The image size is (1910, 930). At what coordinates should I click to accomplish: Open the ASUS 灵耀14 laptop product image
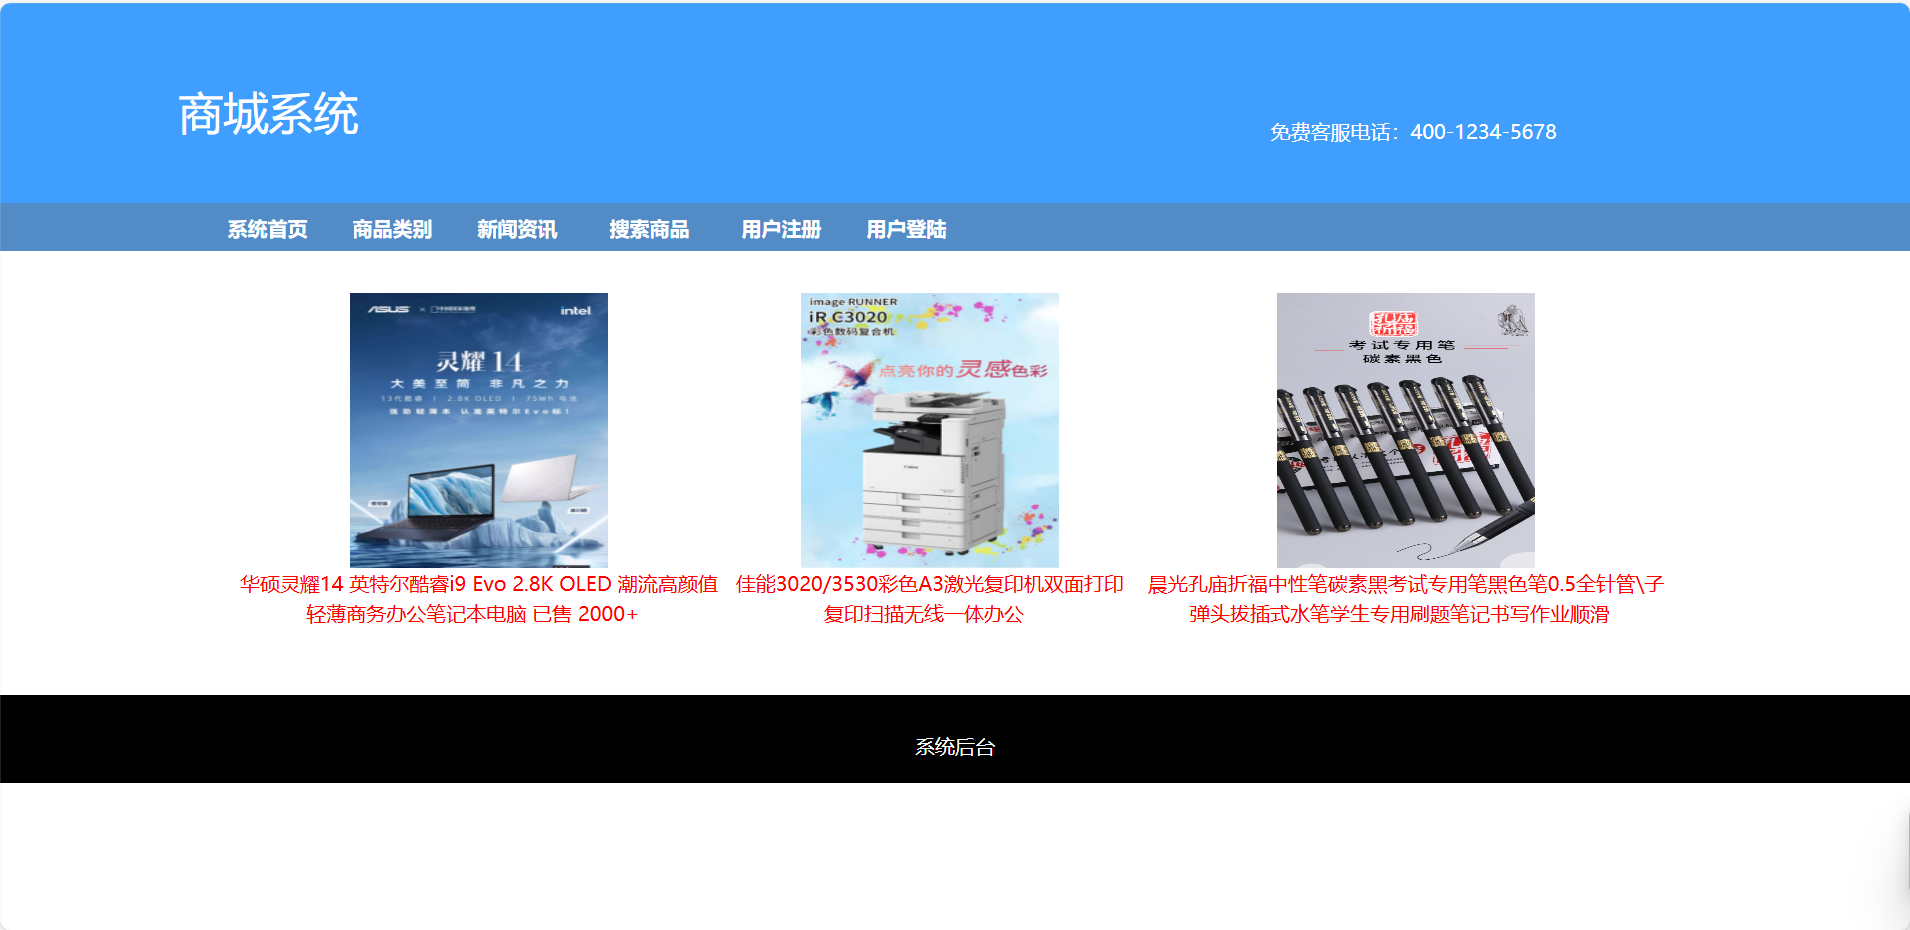click(479, 430)
